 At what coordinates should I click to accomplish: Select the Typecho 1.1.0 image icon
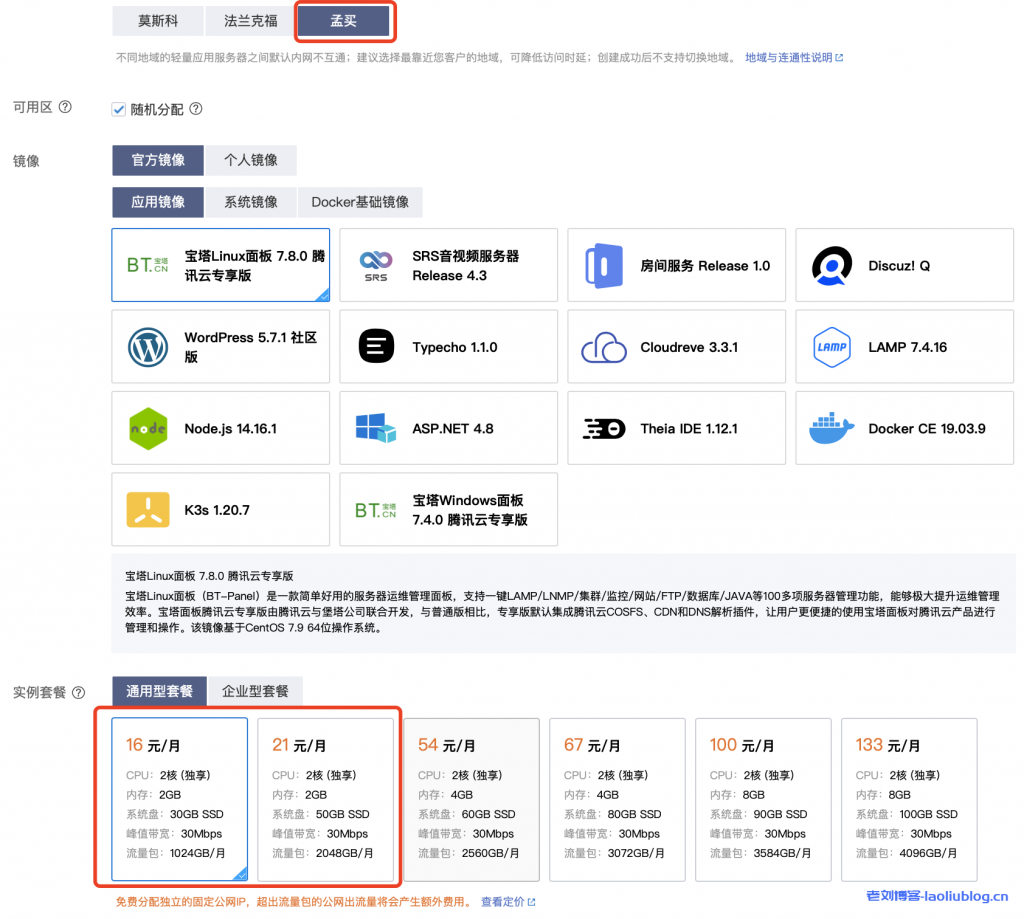[376, 347]
